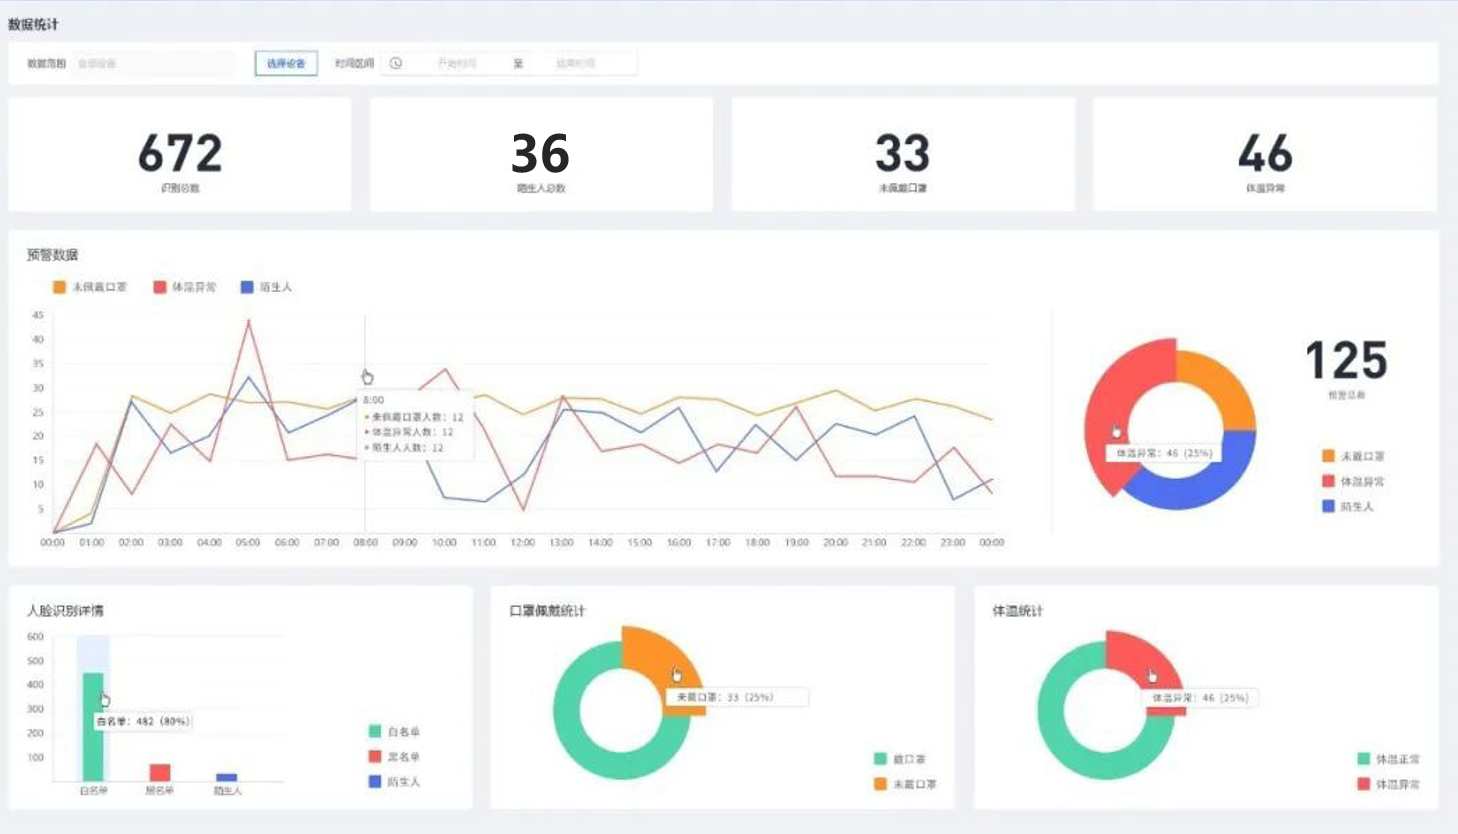Open the end time picker field

click(x=575, y=64)
